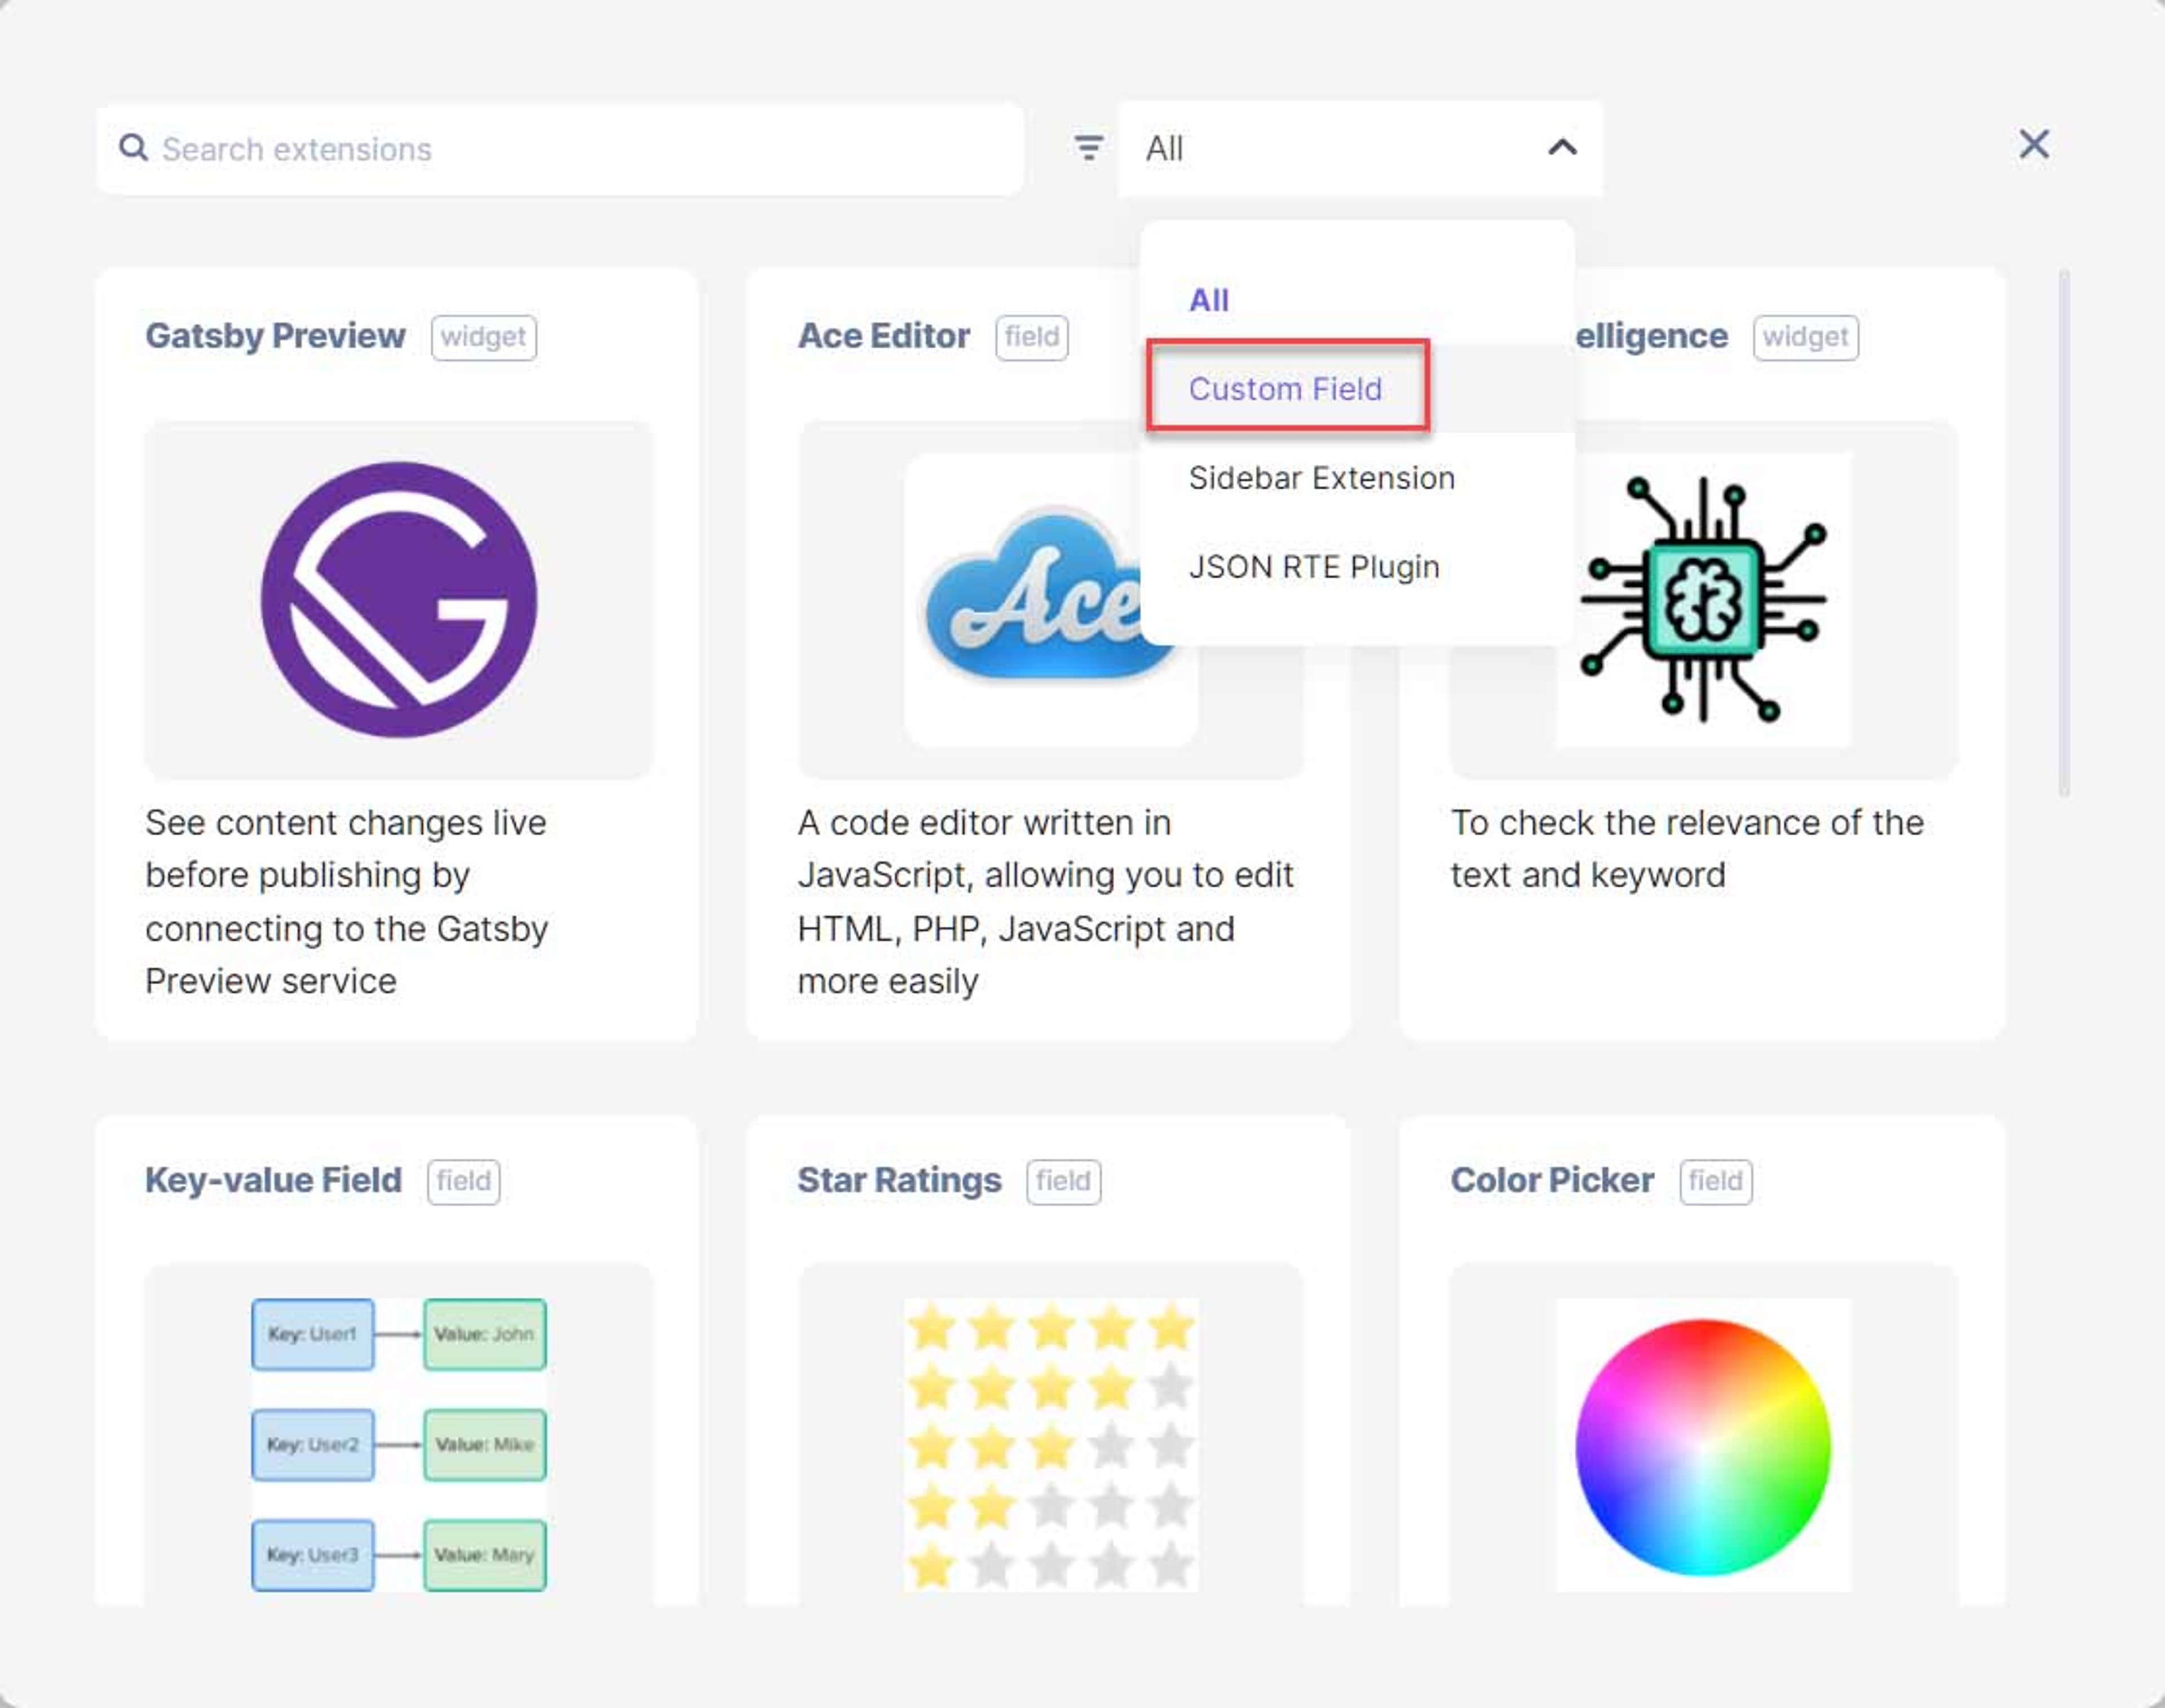The image size is (2165, 1708).
Task: Open the Gatsby Preview extension title
Action: click(x=276, y=336)
